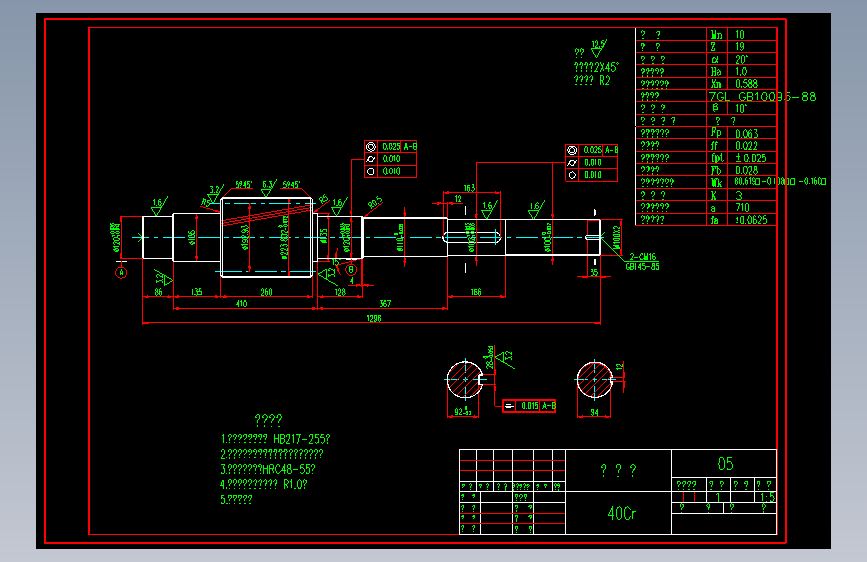Select the Mn module symbol cell

[717, 35]
